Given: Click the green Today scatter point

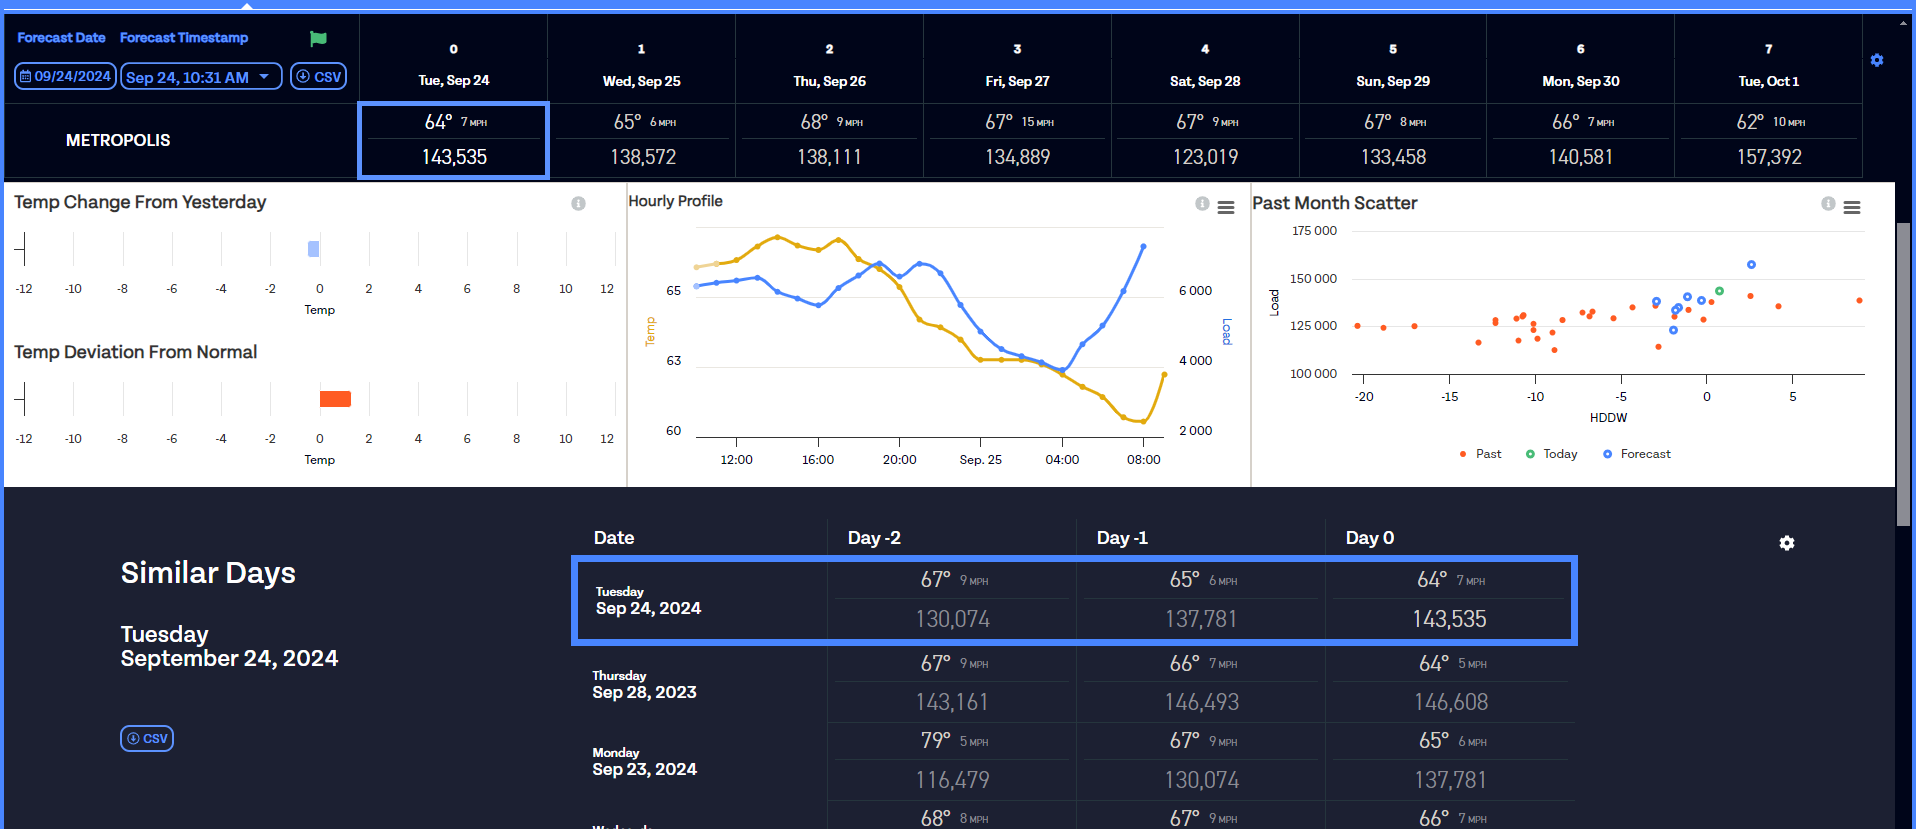Looking at the screenshot, I should (1719, 291).
